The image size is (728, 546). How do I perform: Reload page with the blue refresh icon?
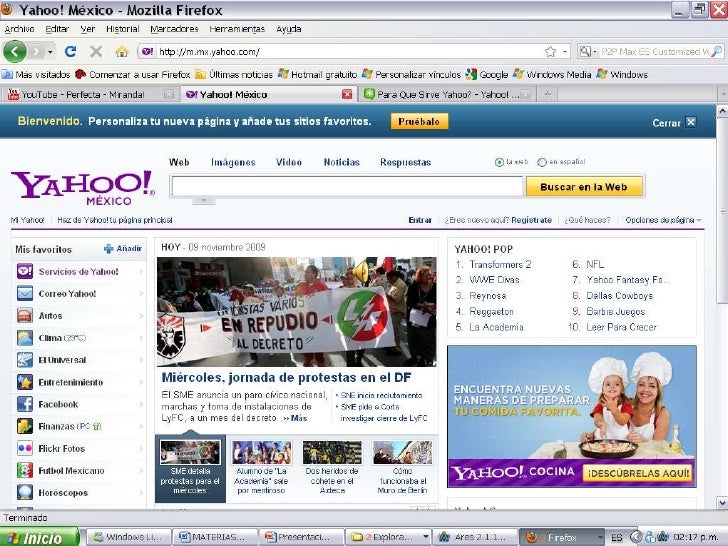pos(70,51)
